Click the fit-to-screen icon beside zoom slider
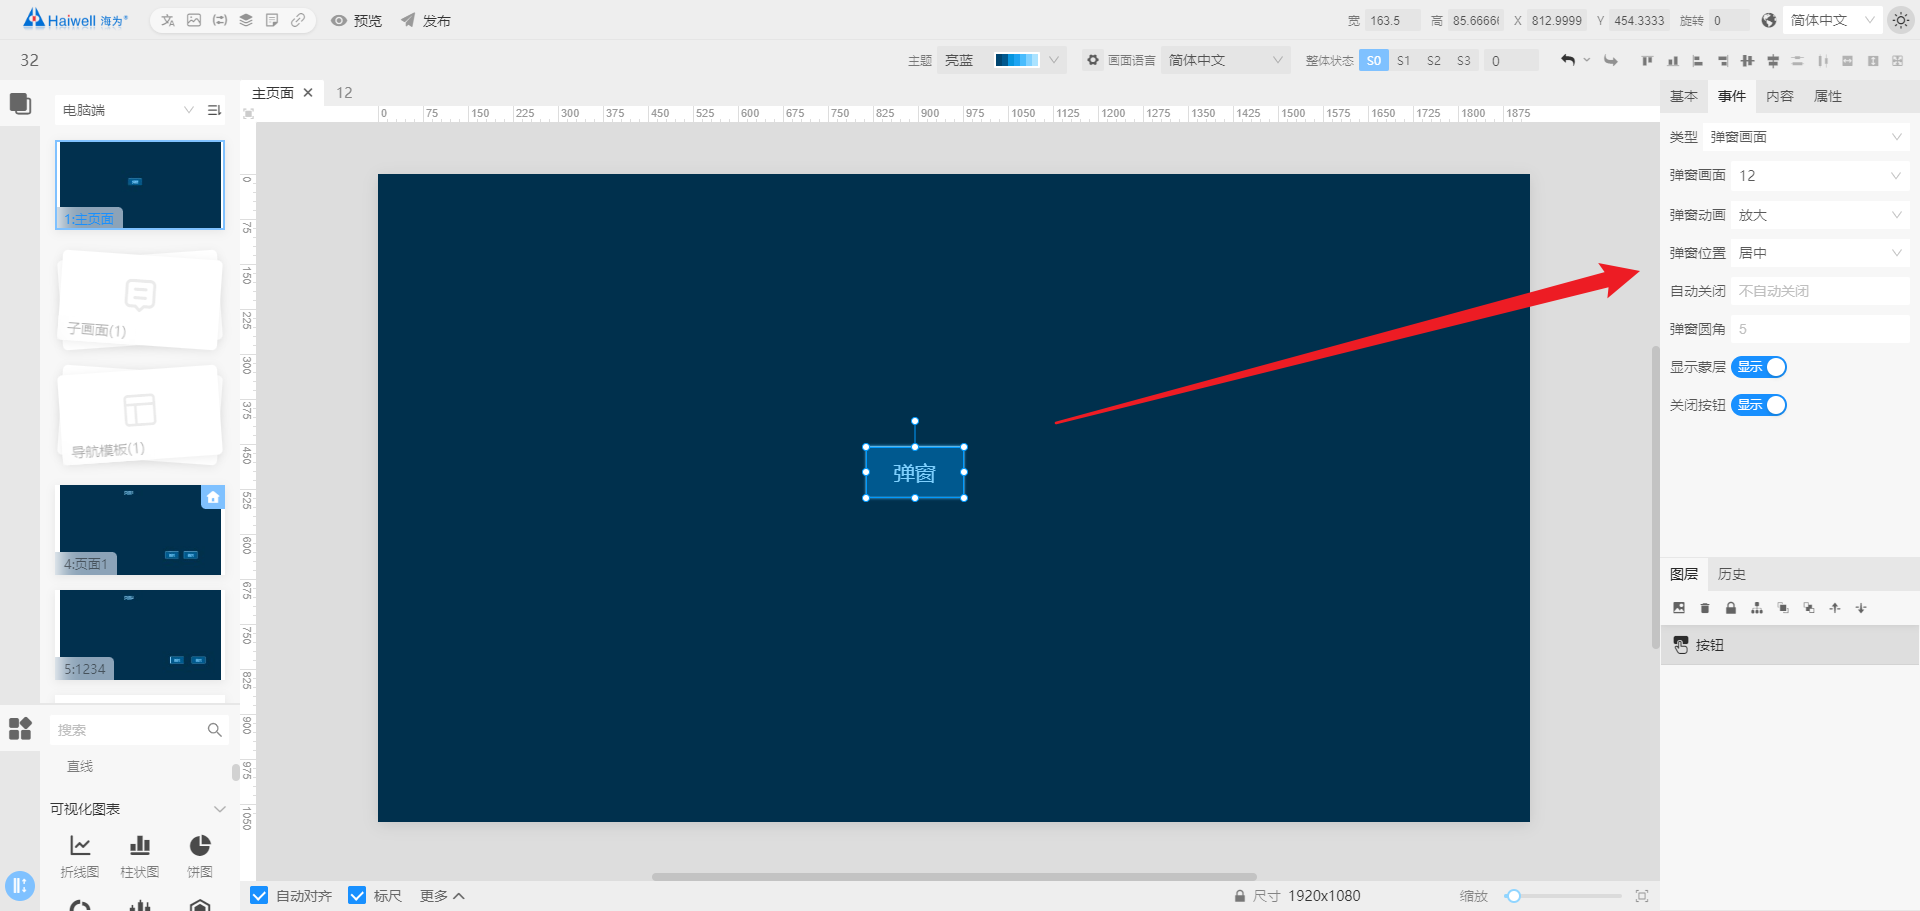 1641,896
